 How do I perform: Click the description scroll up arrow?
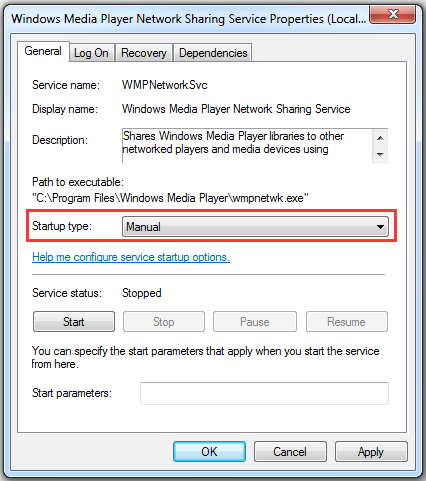(380, 138)
